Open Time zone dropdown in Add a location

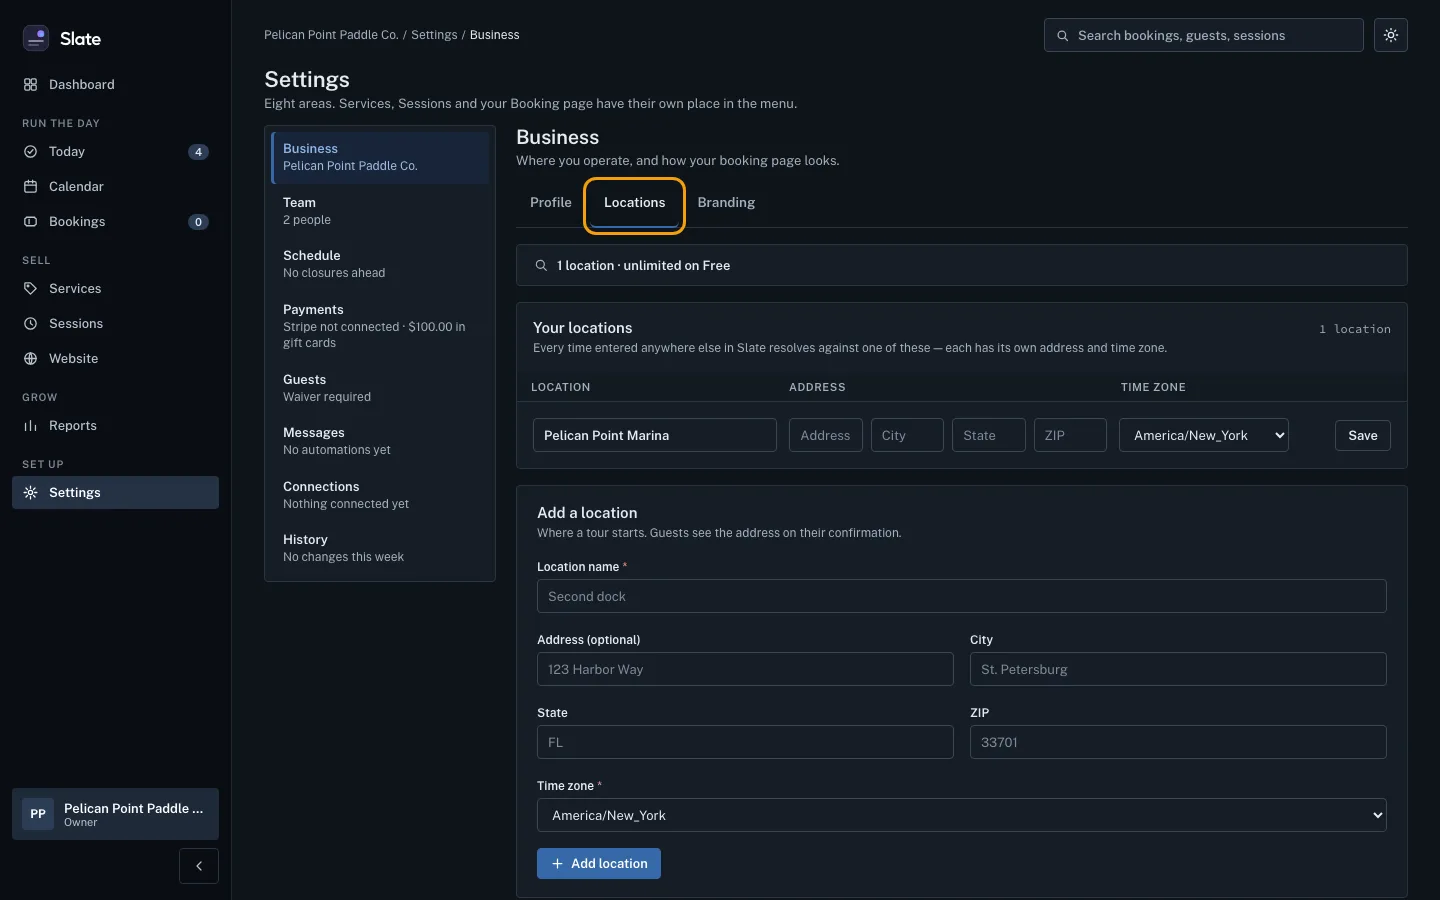point(962,815)
